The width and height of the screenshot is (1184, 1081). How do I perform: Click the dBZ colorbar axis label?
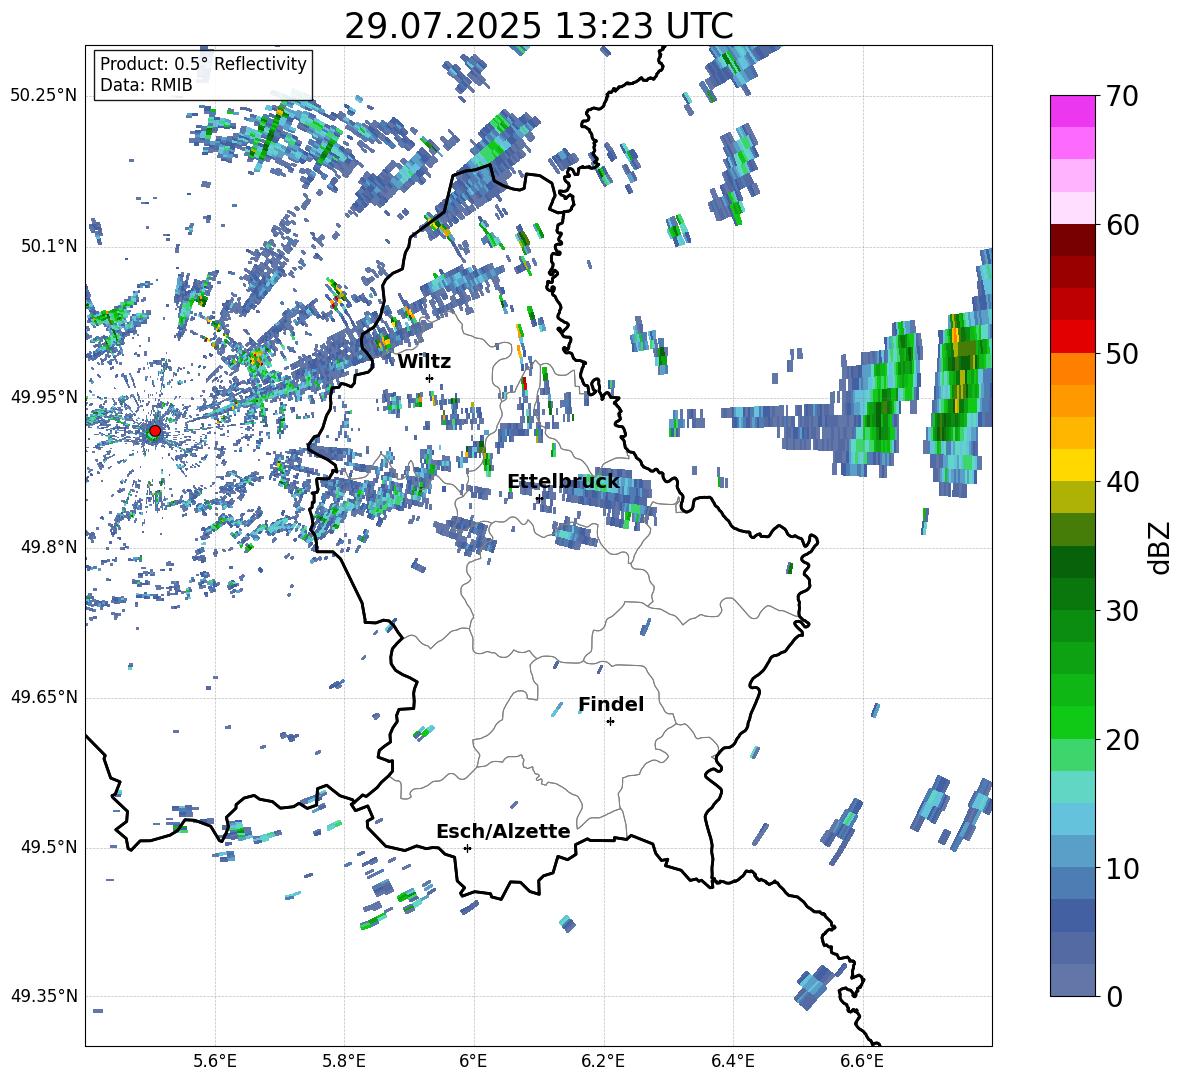click(x=1161, y=547)
